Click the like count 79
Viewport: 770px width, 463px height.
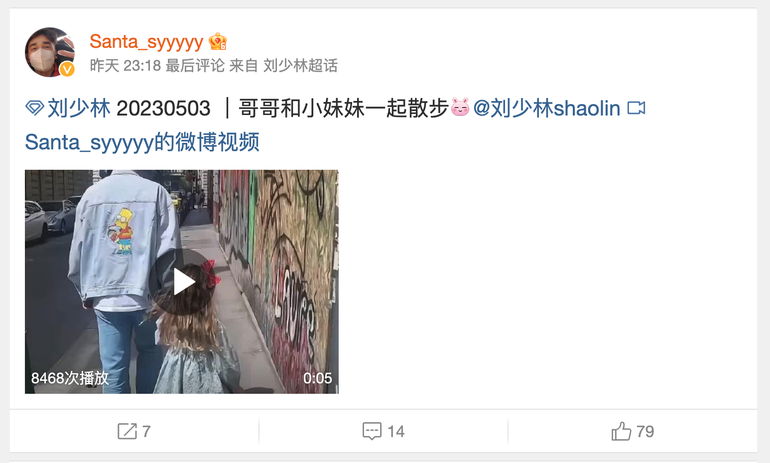click(645, 432)
